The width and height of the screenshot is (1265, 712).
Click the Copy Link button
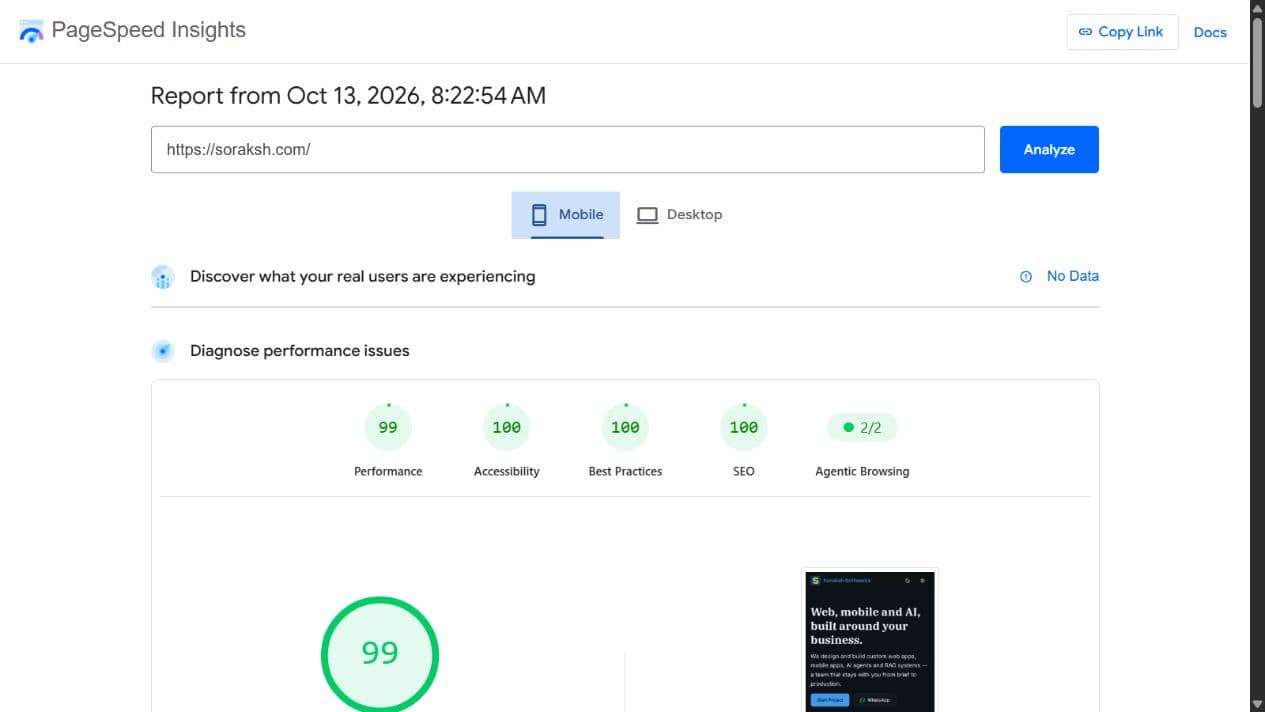1122,32
